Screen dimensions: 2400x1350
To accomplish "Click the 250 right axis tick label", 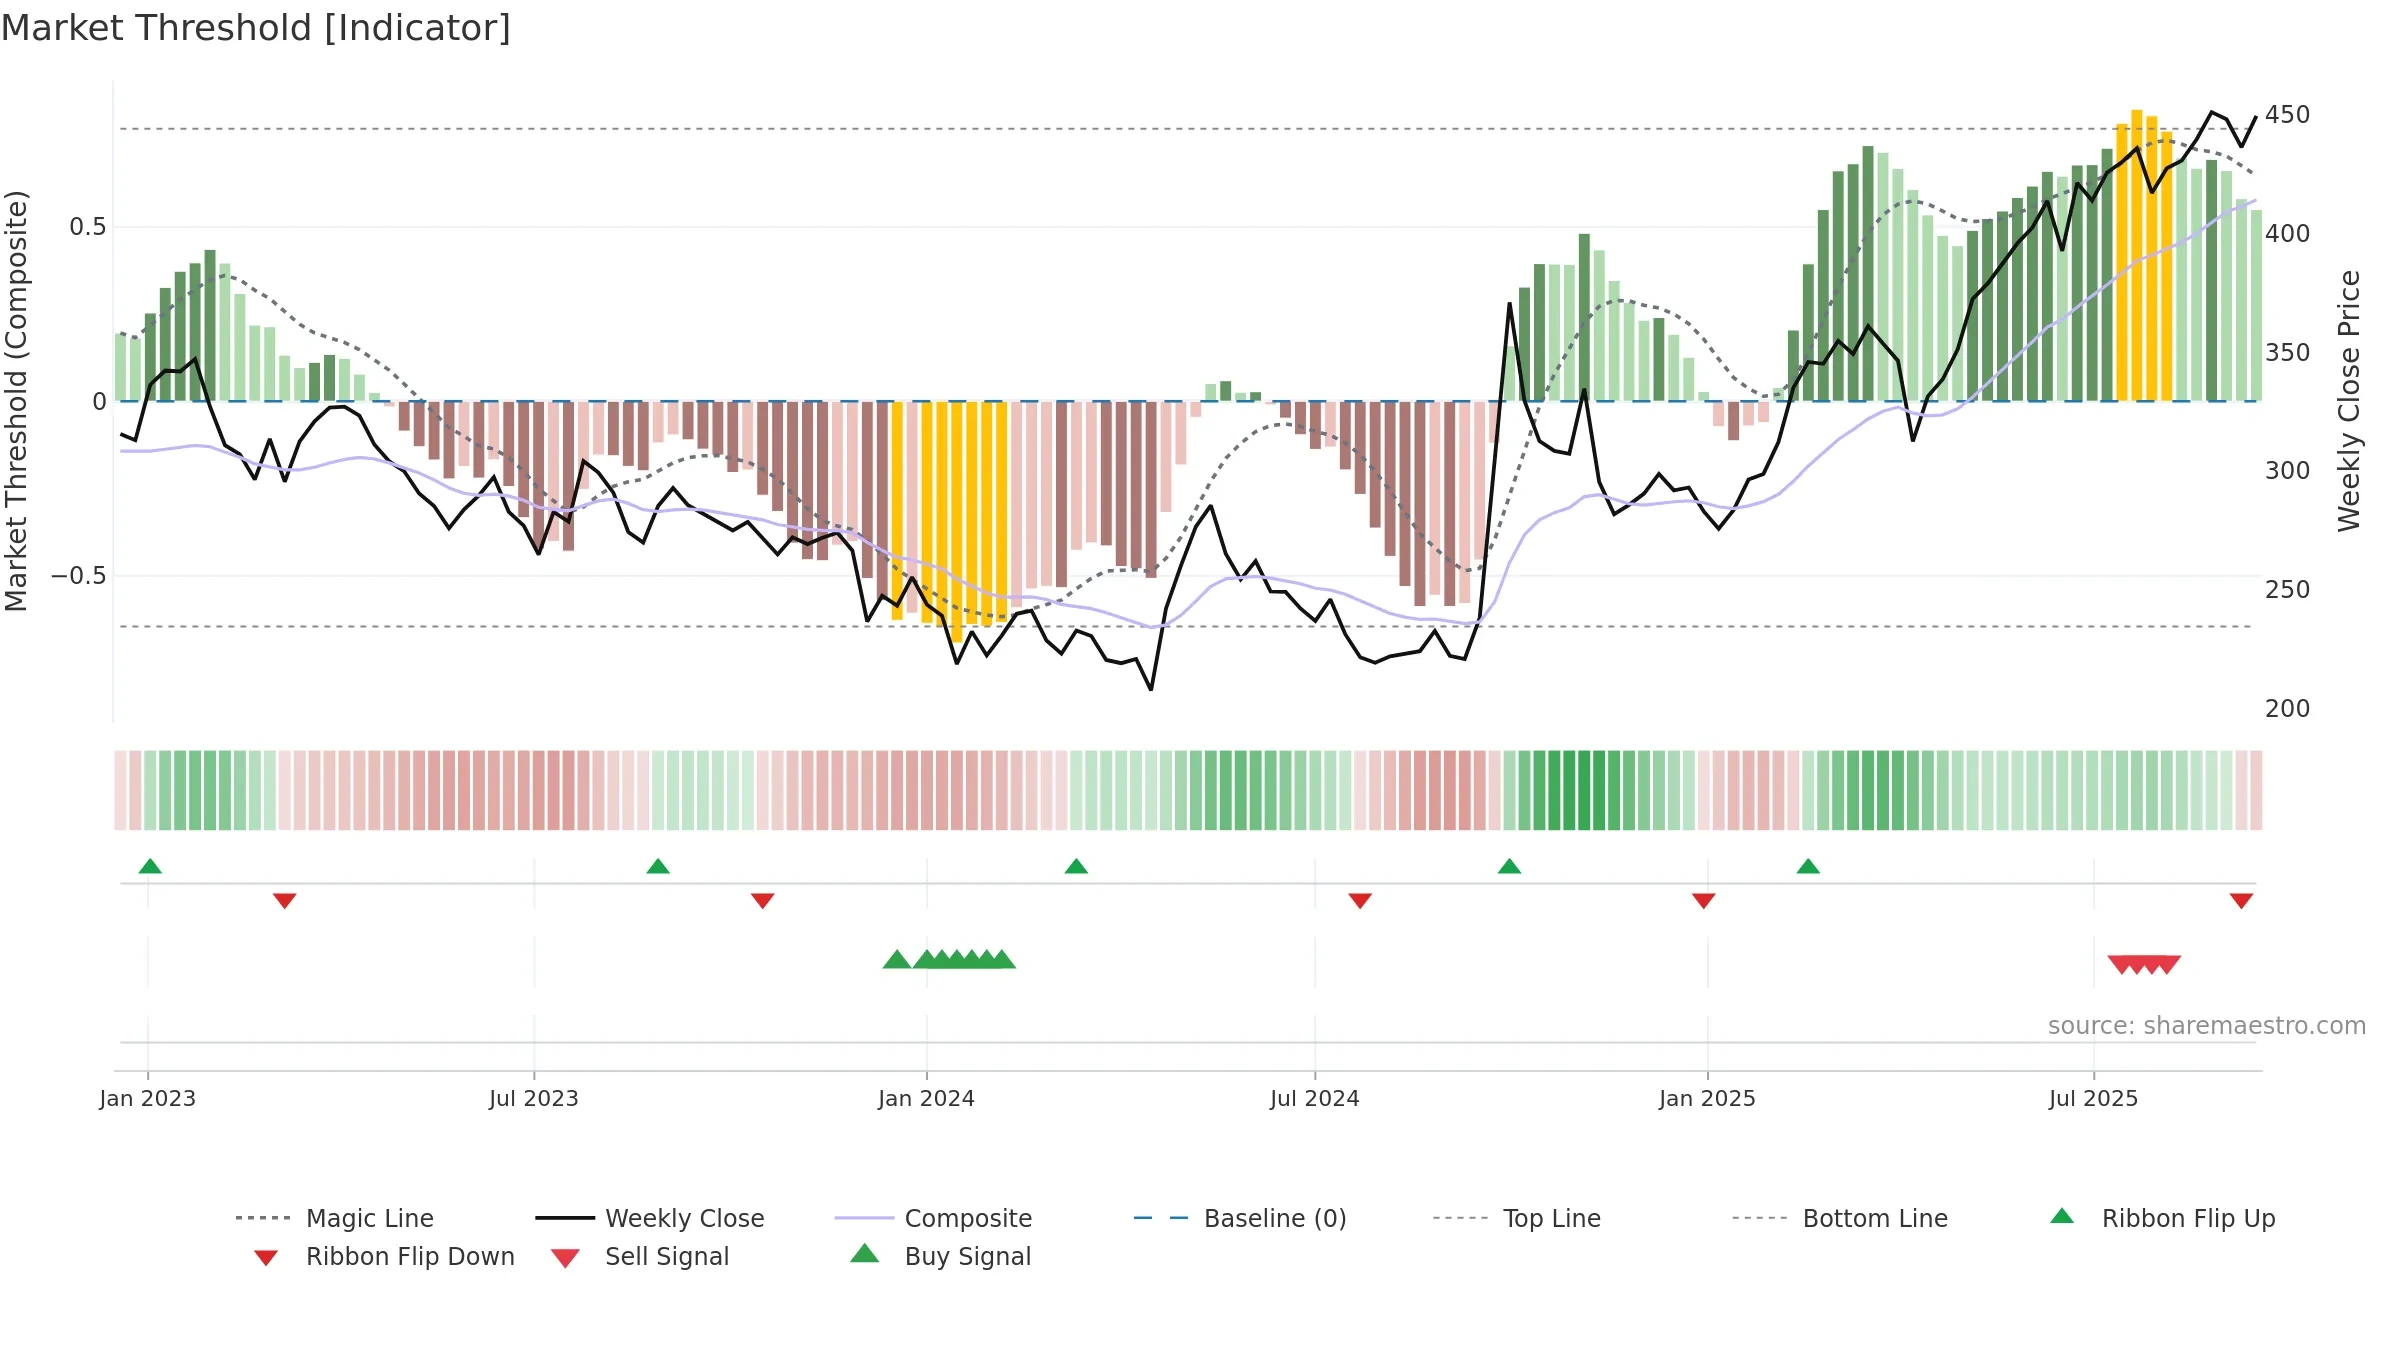I will pyautogui.click(x=2288, y=590).
